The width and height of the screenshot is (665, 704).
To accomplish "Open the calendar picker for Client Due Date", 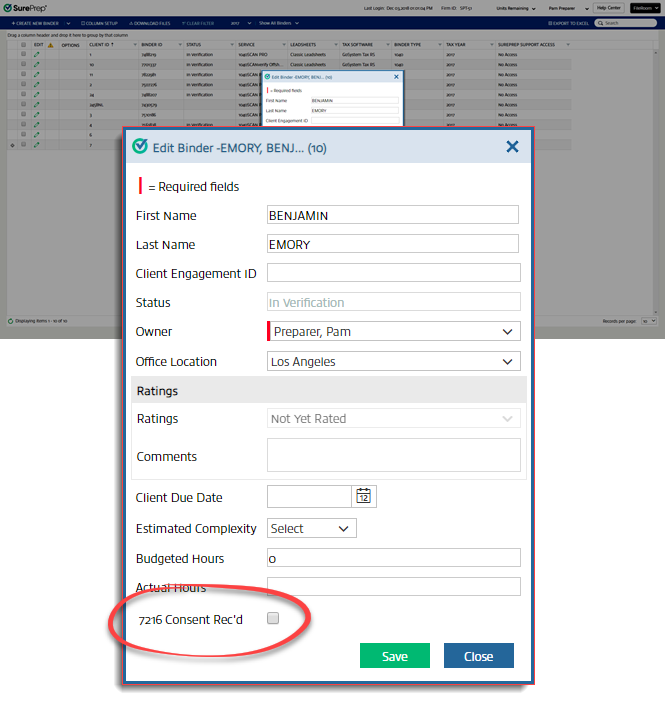I will [364, 496].
